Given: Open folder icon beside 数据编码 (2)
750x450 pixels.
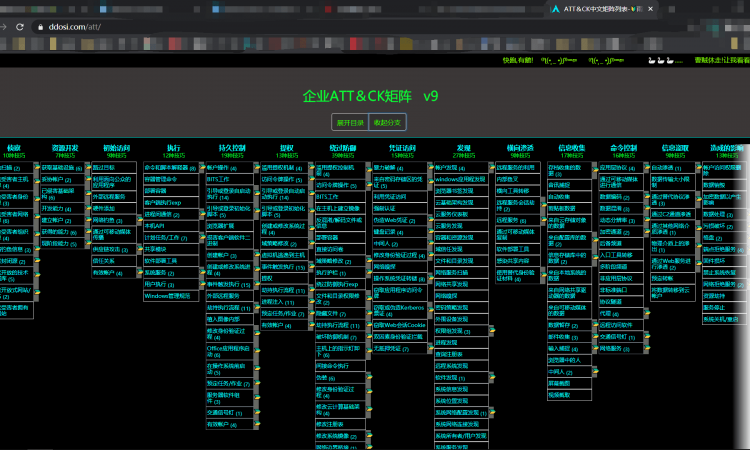Looking at the screenshot, I should 647,197.
